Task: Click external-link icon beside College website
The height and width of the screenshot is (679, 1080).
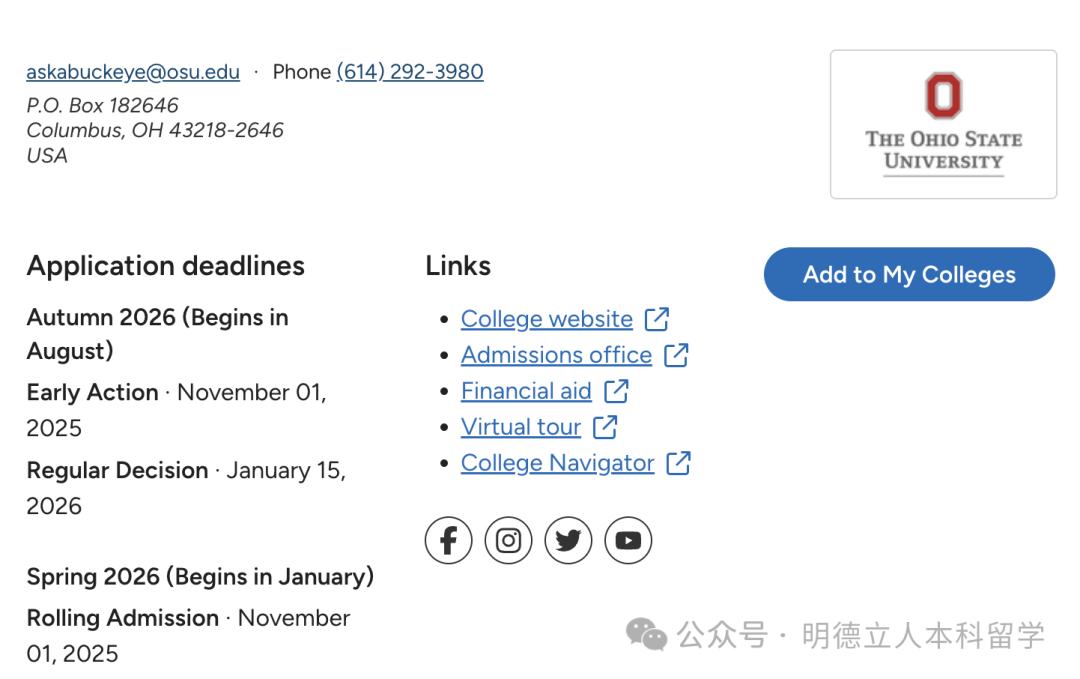Action: (657, 319)
